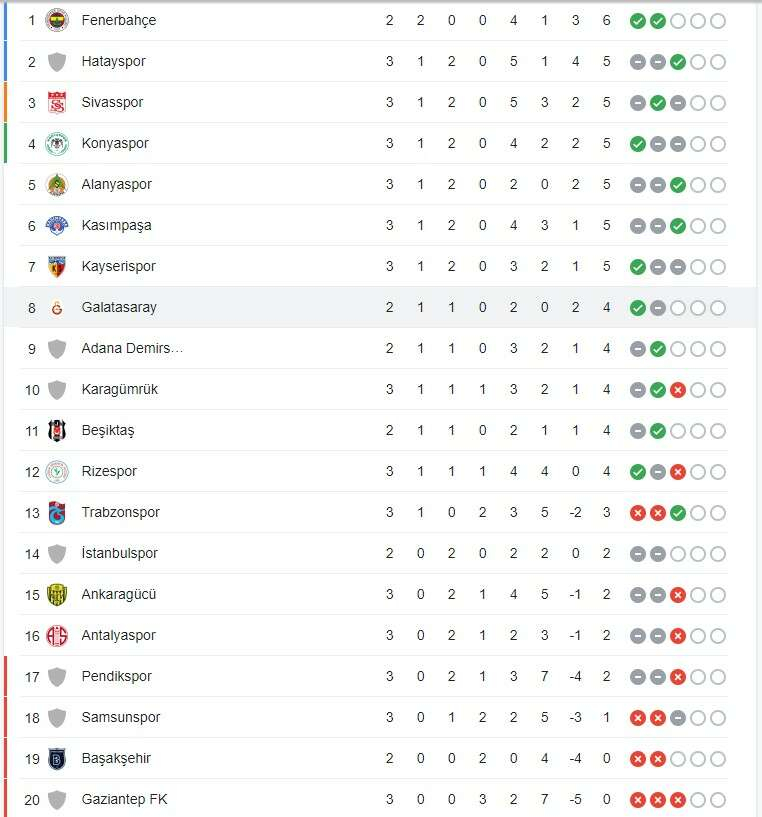Click the Ankaragücü team logo
762x817 pixels.
pos(57,595)
